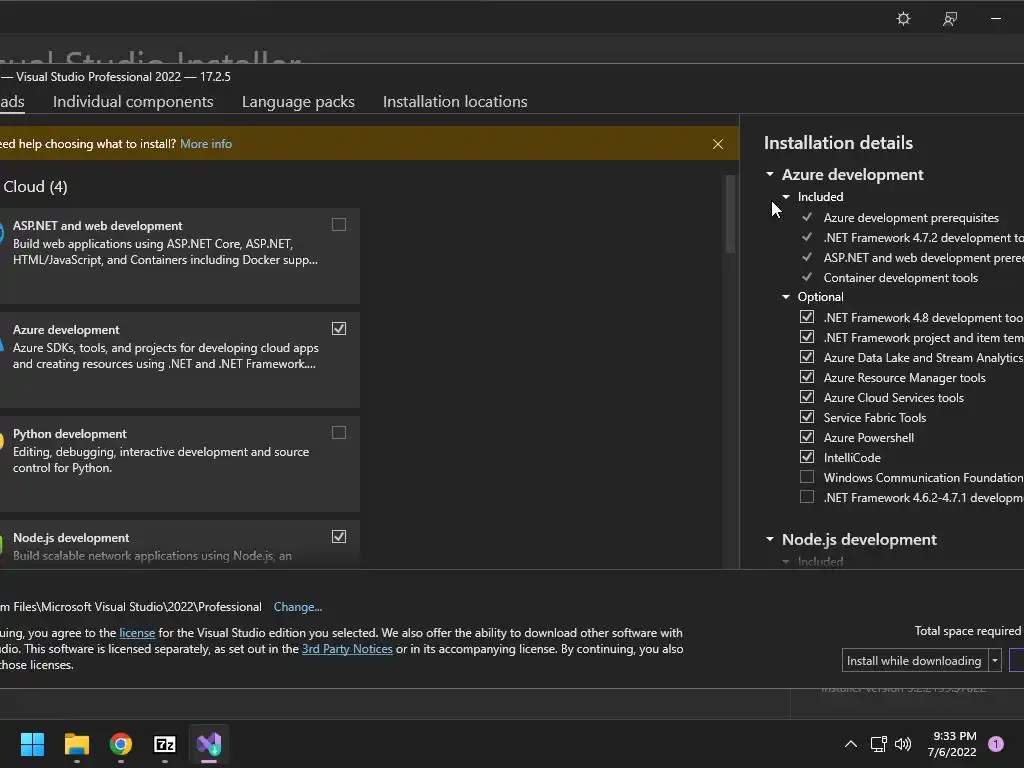Click workloads list vertical scrollbar
This screenshot has height=768, width=1024.
tap(730, 214)
